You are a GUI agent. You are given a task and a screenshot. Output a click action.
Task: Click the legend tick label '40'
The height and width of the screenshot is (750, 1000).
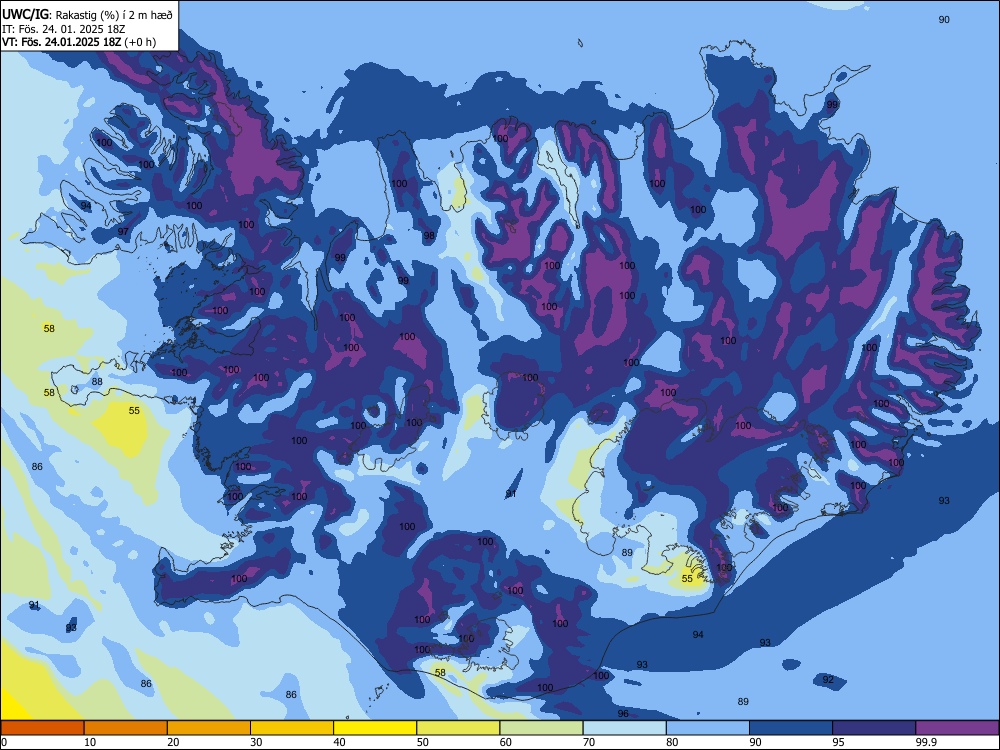(339, 742)
